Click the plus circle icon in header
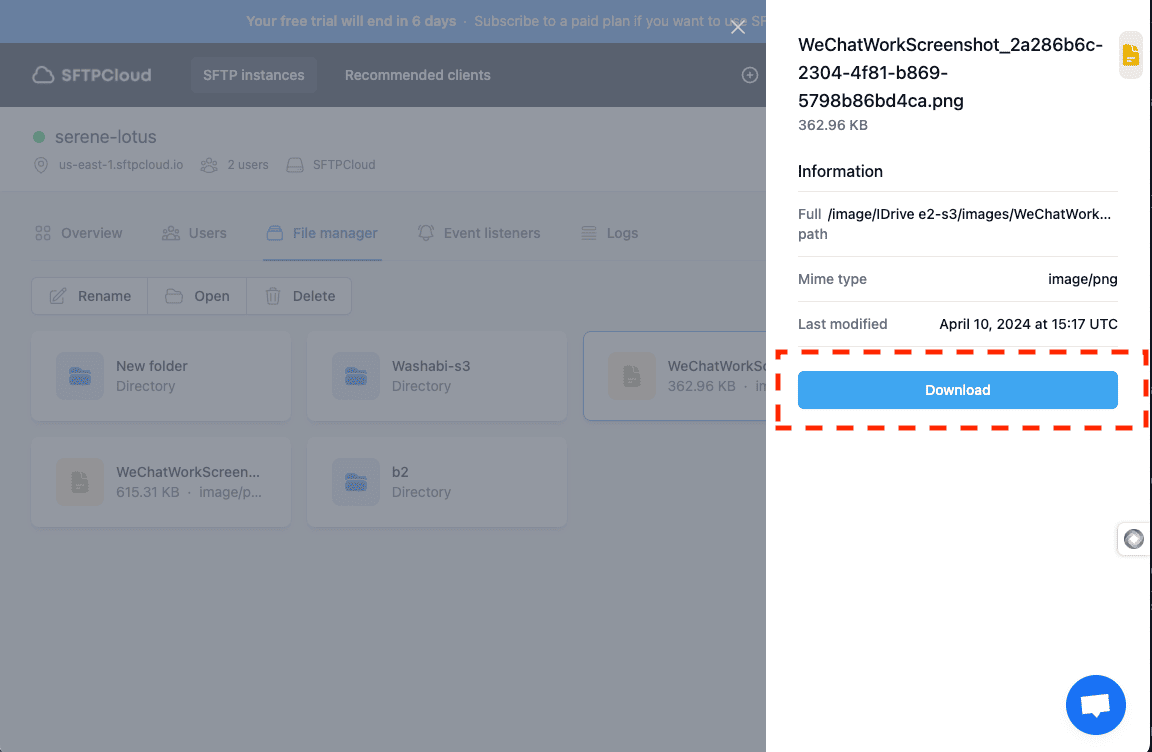Screen dimensions: 1152x752 pyautogui.click(x=749, y=75)
